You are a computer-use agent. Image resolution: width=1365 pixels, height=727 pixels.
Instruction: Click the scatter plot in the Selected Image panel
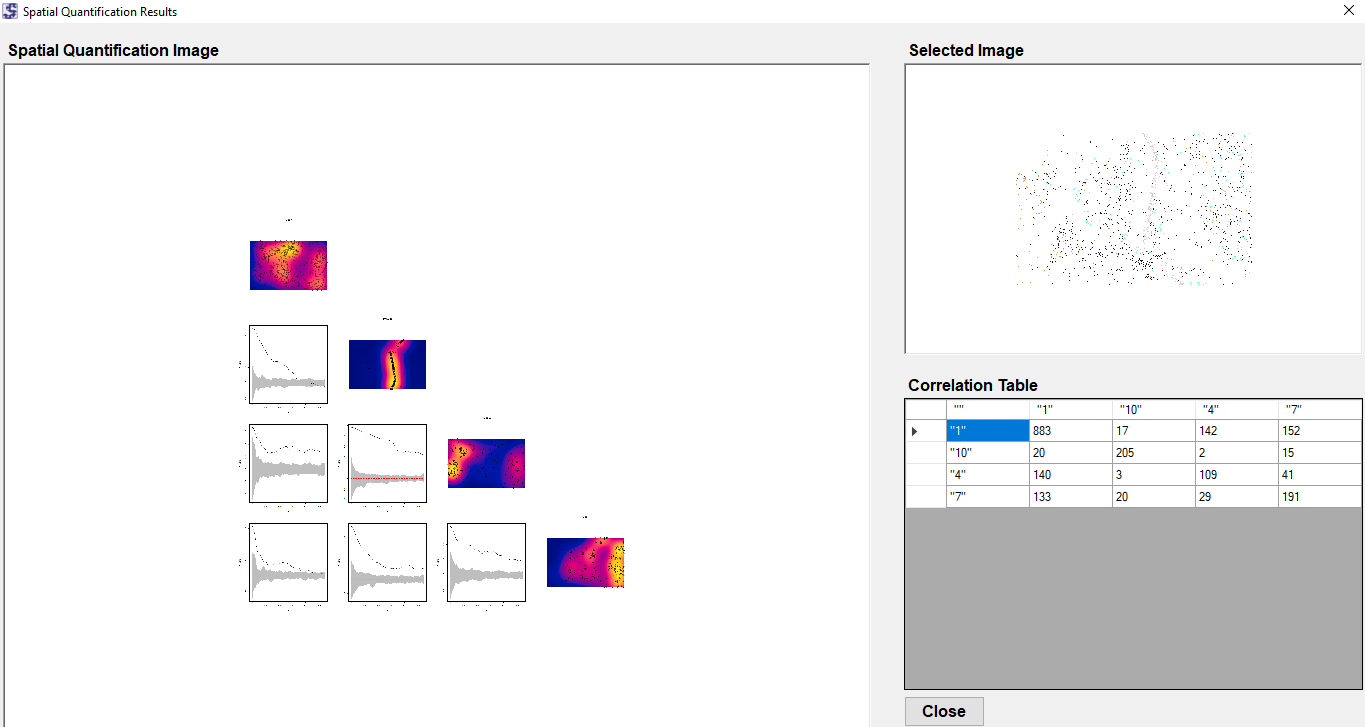pyautogui.click(x=1133, y=210)
